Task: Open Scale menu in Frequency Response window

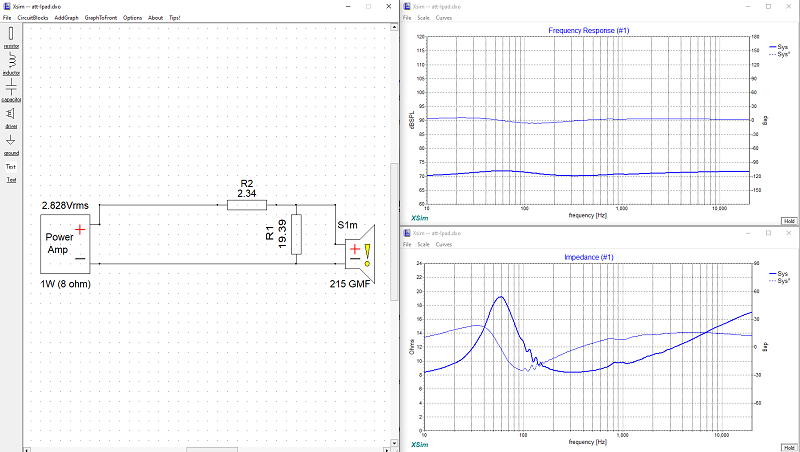Action: pos(423,17)
